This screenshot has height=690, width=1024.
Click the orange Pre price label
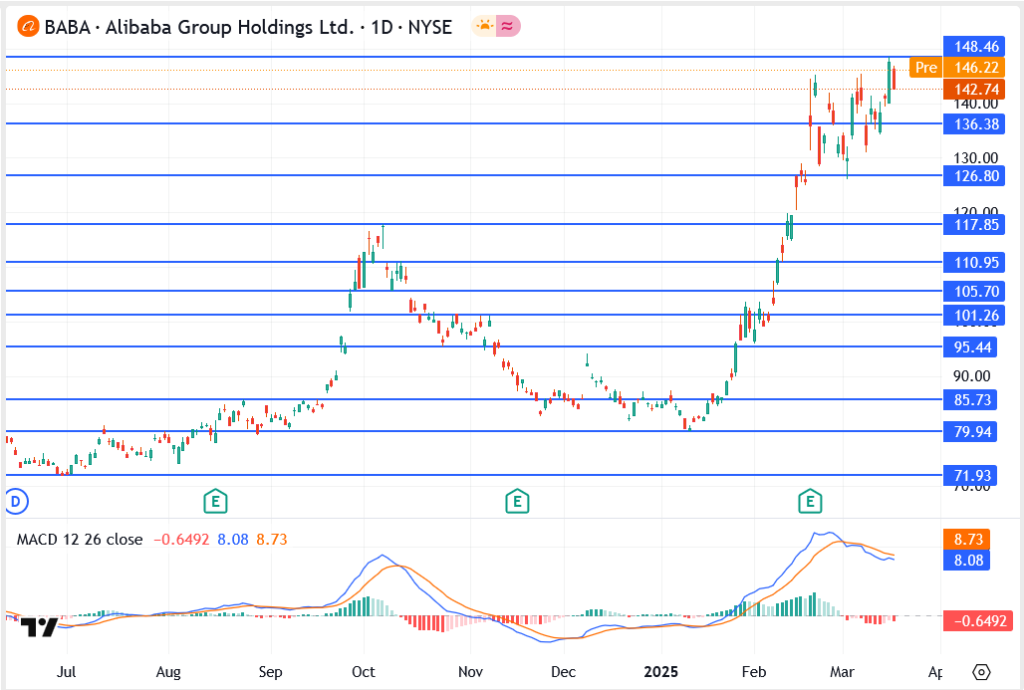click(x=925, y=68)
